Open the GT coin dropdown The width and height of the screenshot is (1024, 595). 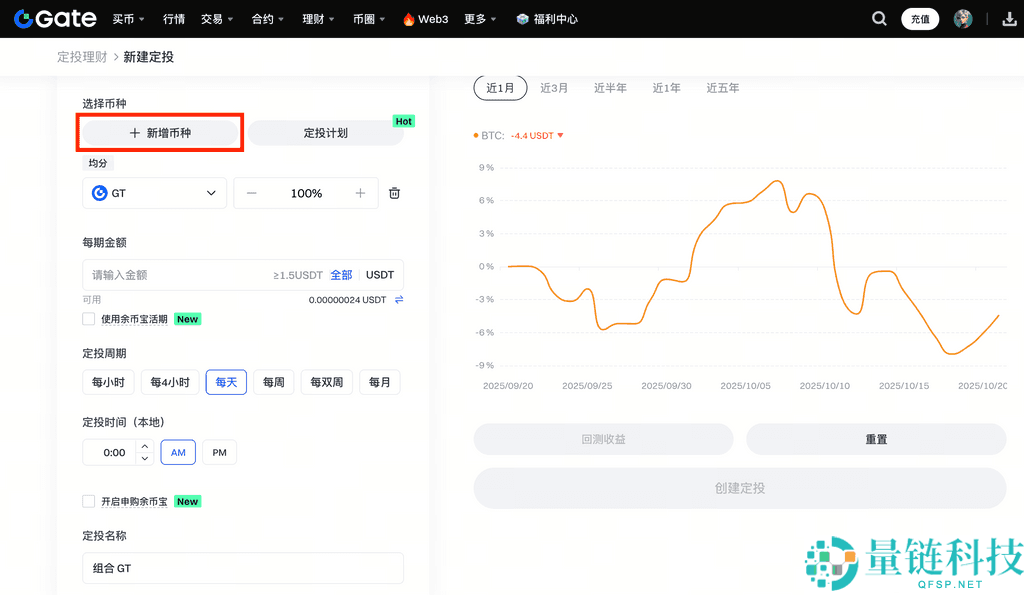[x=210, y=193]
